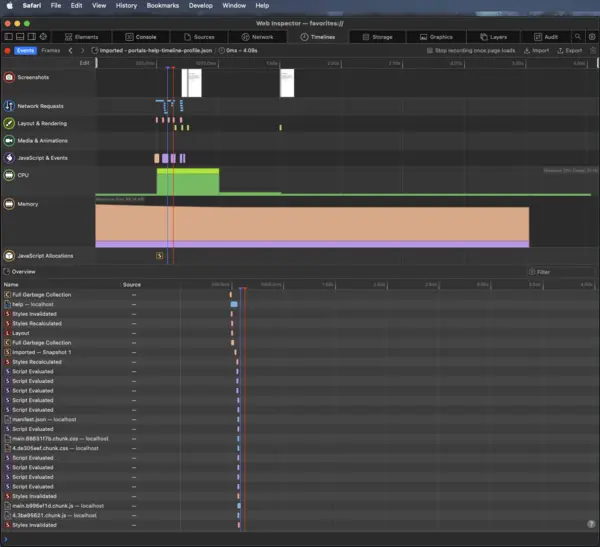Click the Layout & Rendering timeline icon
This screenshot has height=547, width=600.
(9, 124)
